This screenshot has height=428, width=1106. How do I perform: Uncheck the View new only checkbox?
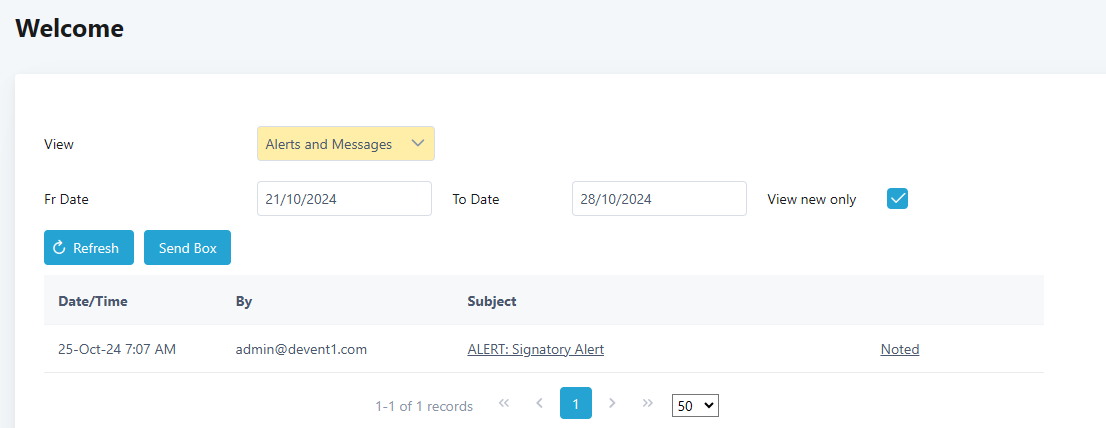(897, 198)
